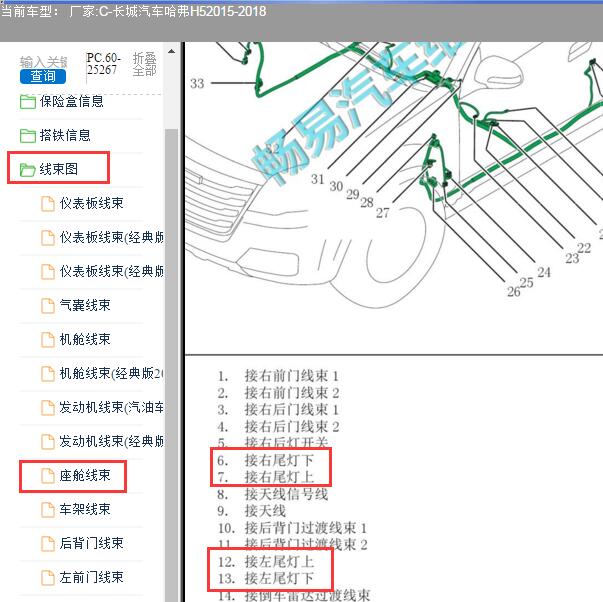
Task: Click legend entry 接右后门线束 2
Action: pyautogui.click(x=292, y=427)
